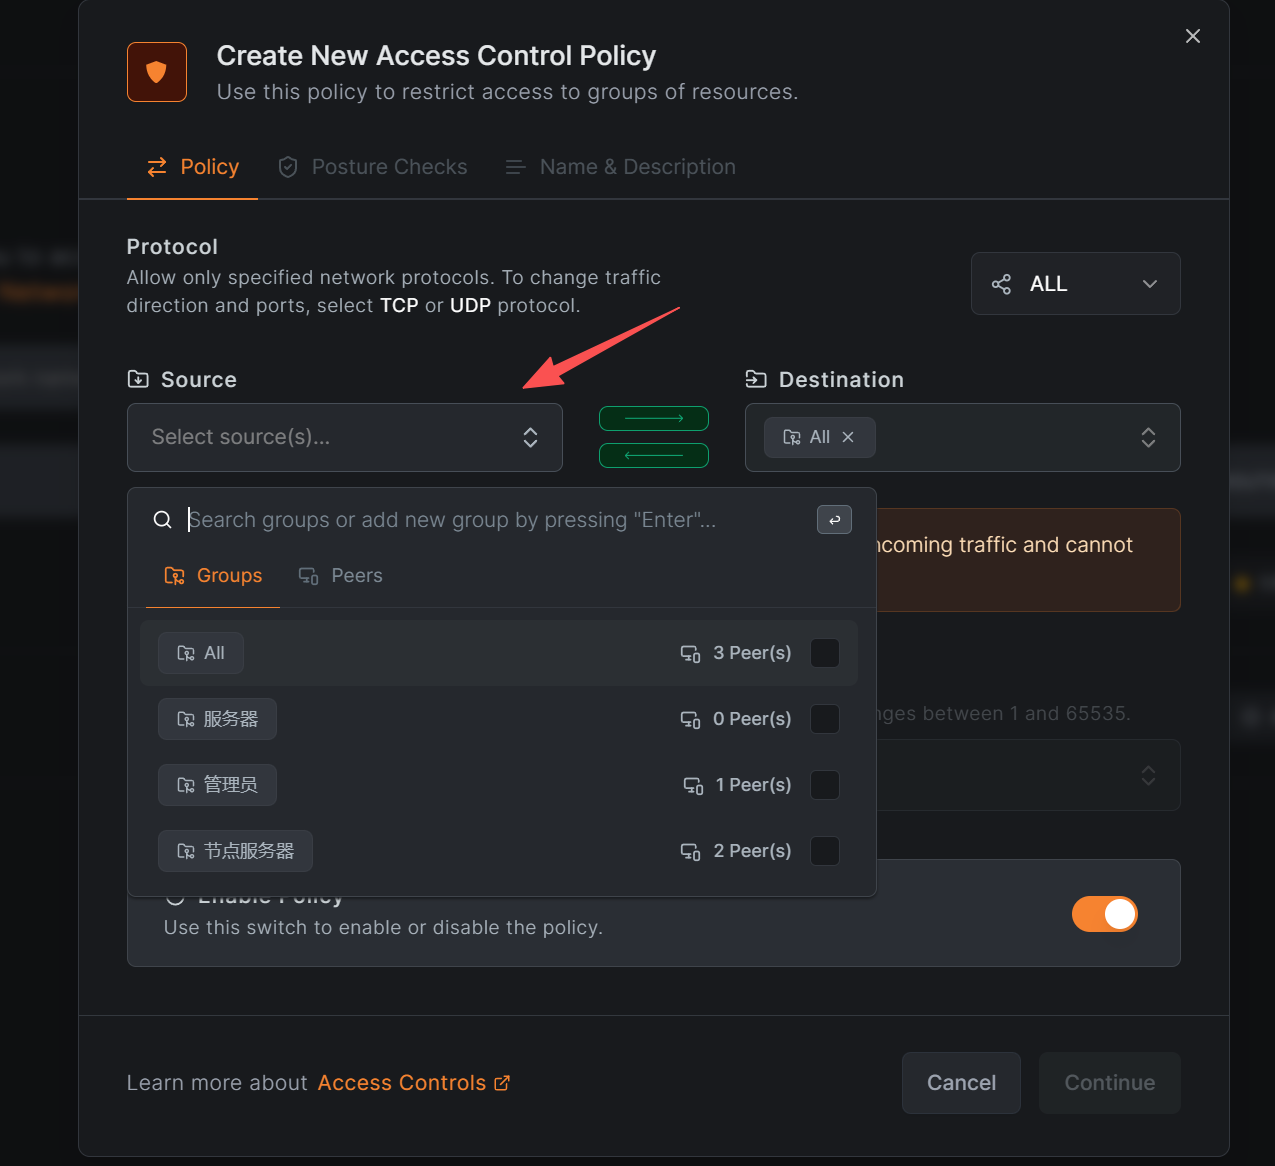This screenshot has width=1275, height=1166.
Task: Expand the Destination group selector
Action: tap(1148, 437)
